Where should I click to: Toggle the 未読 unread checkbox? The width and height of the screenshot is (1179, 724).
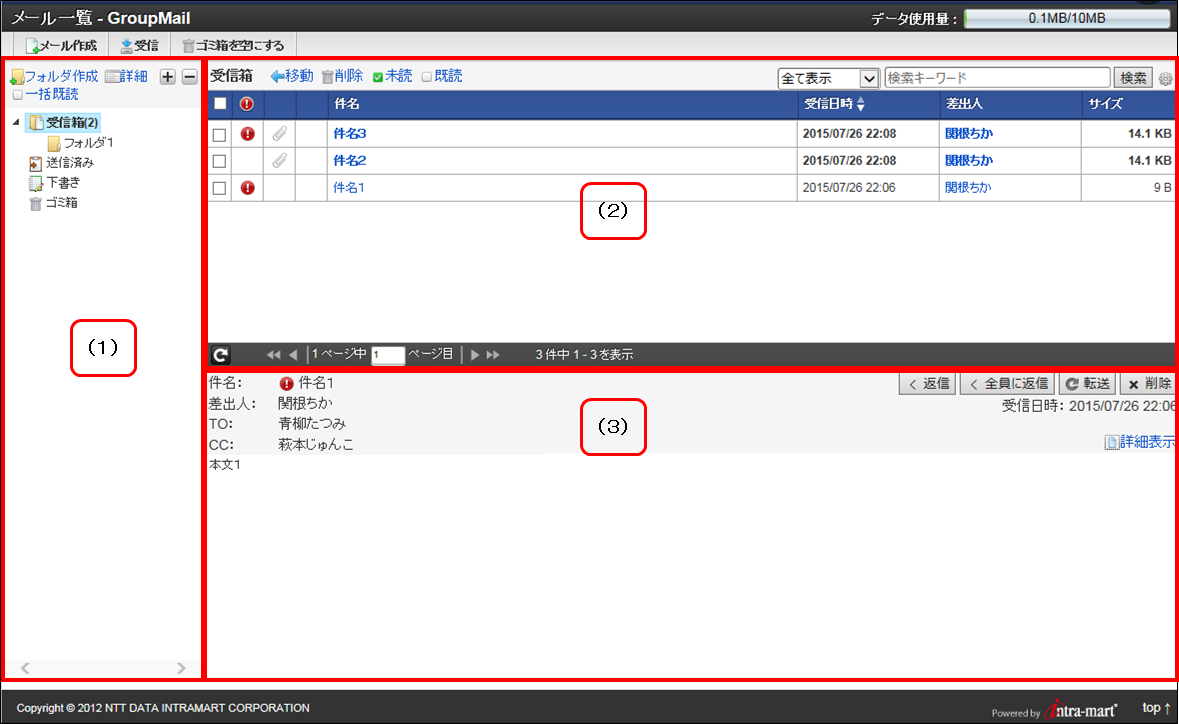point(378,77)
